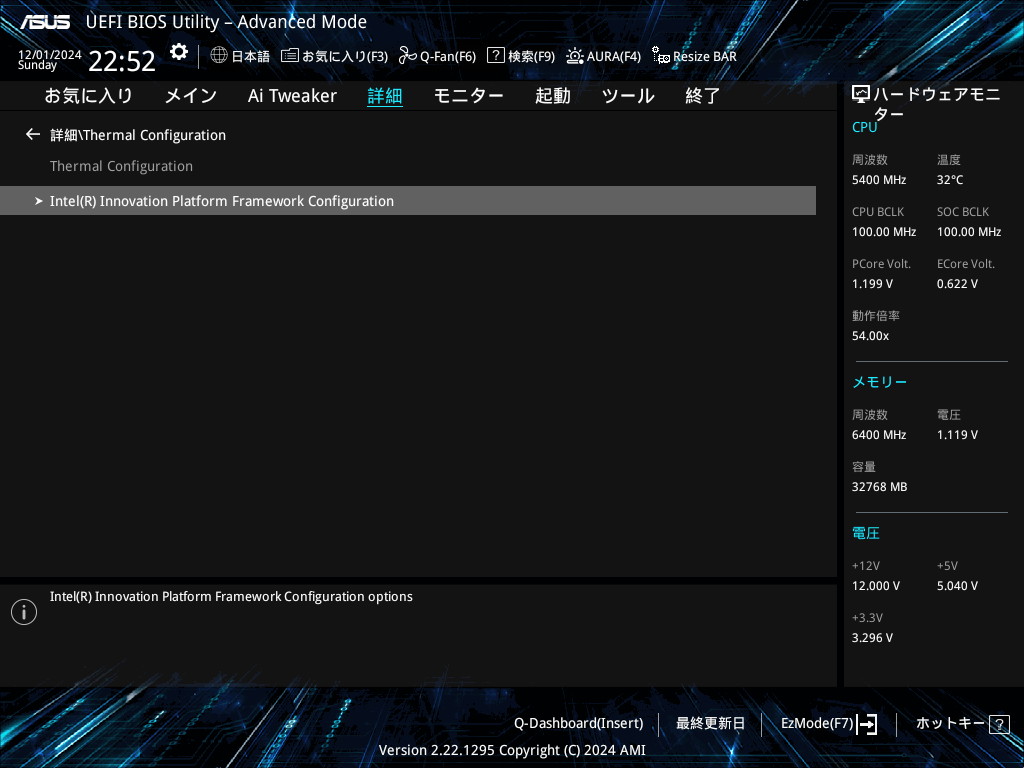Toggle Resize BAR
The width and height of the screenshot is (1024, 768).
[705, 56]
